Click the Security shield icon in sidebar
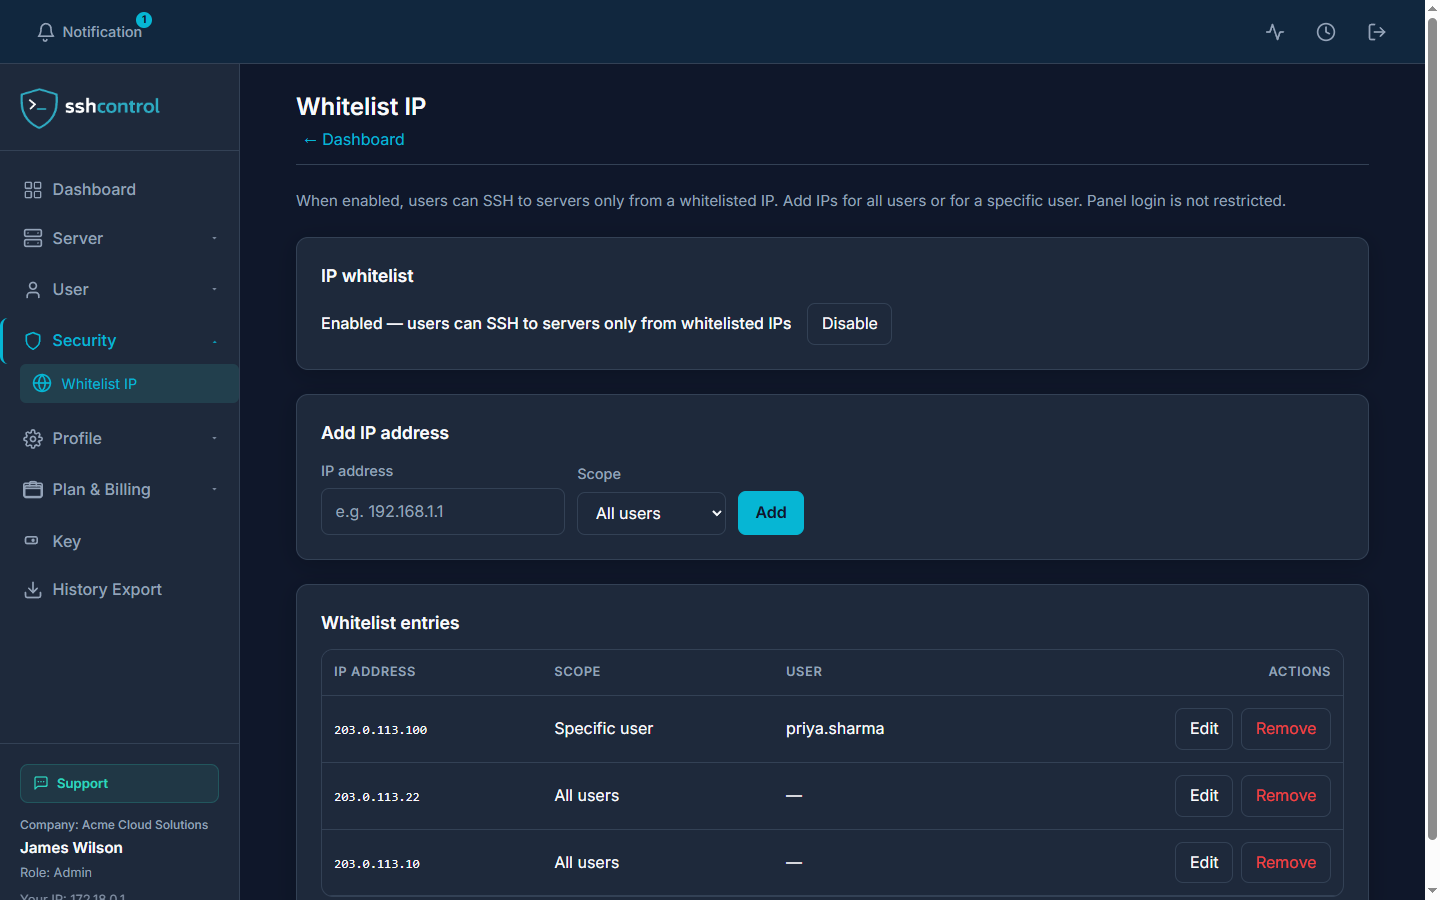Viewport: 1440px width, 900px height. pos(33,341)
